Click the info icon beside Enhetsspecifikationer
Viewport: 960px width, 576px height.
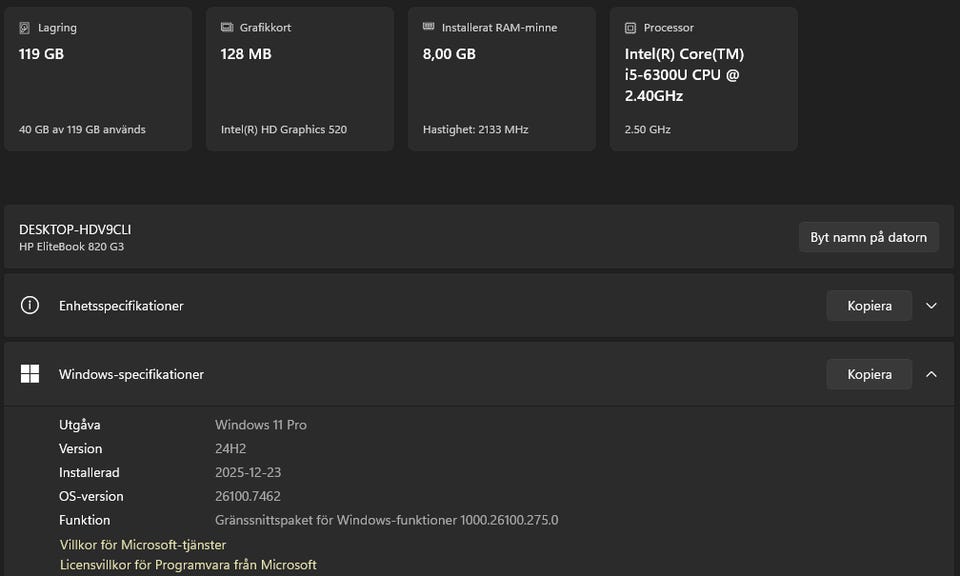(x=29, y=305)
